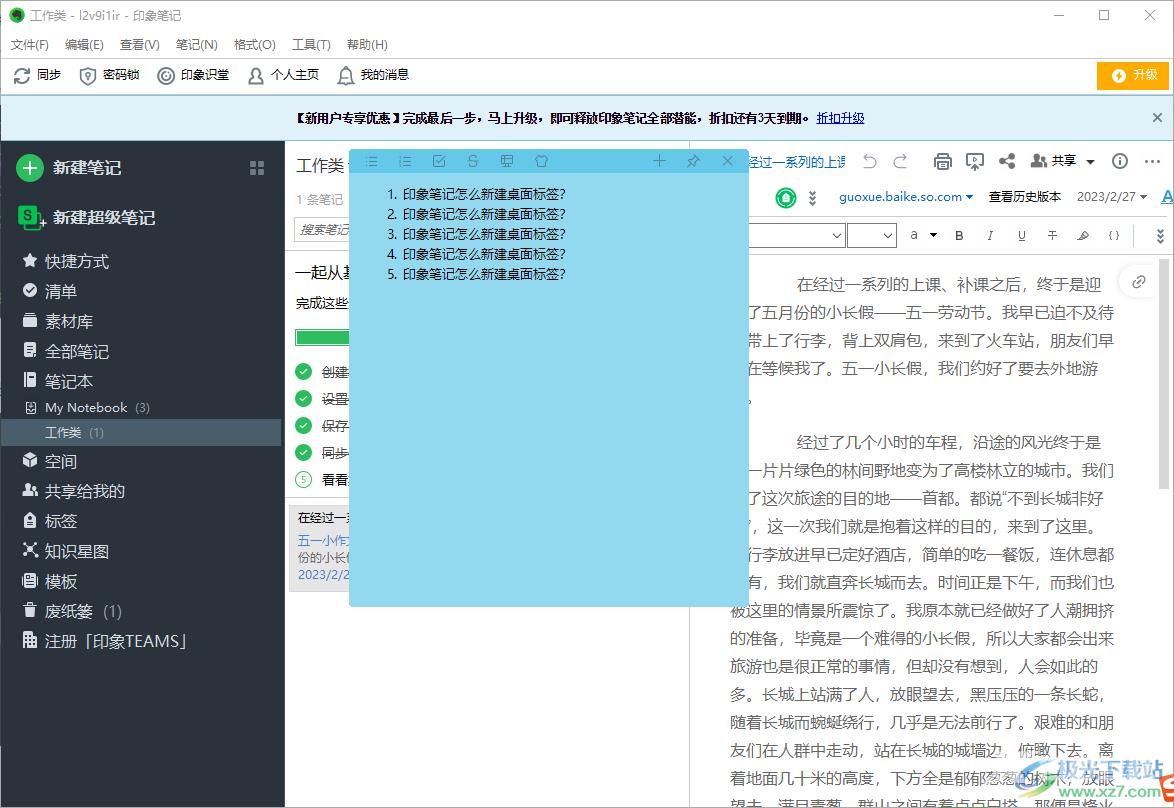The image size is (1174, 808).
Task: Open the more options ellipsis menu
Action: 1152,161
